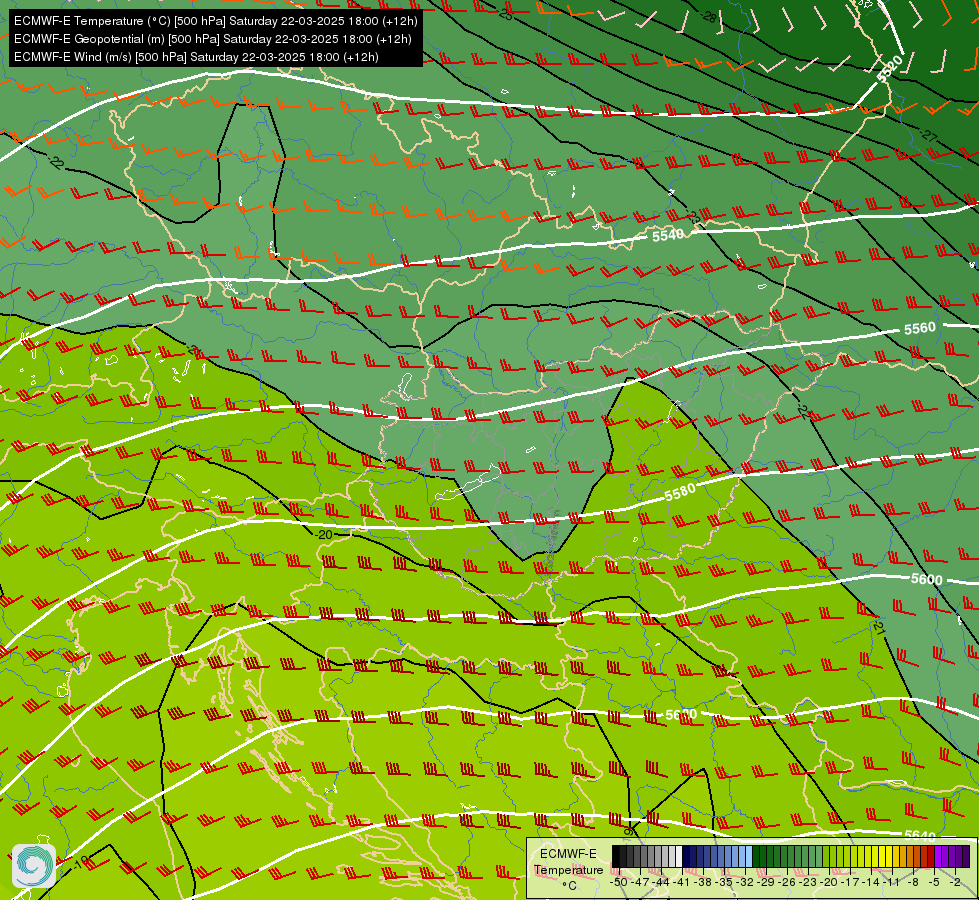Pick the white swatch before -41 tick
The image size is (979, 900).
pos(679,856)
